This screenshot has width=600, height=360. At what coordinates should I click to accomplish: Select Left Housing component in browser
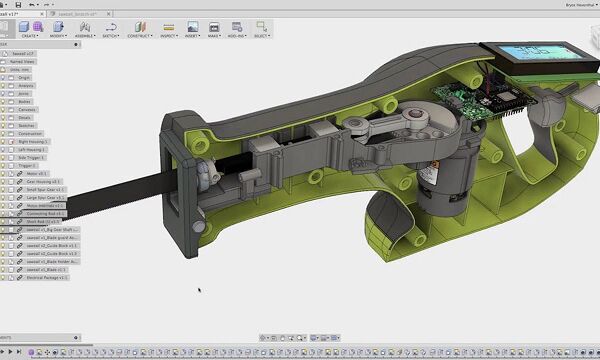pyautogui.click(x=32, y=150)
